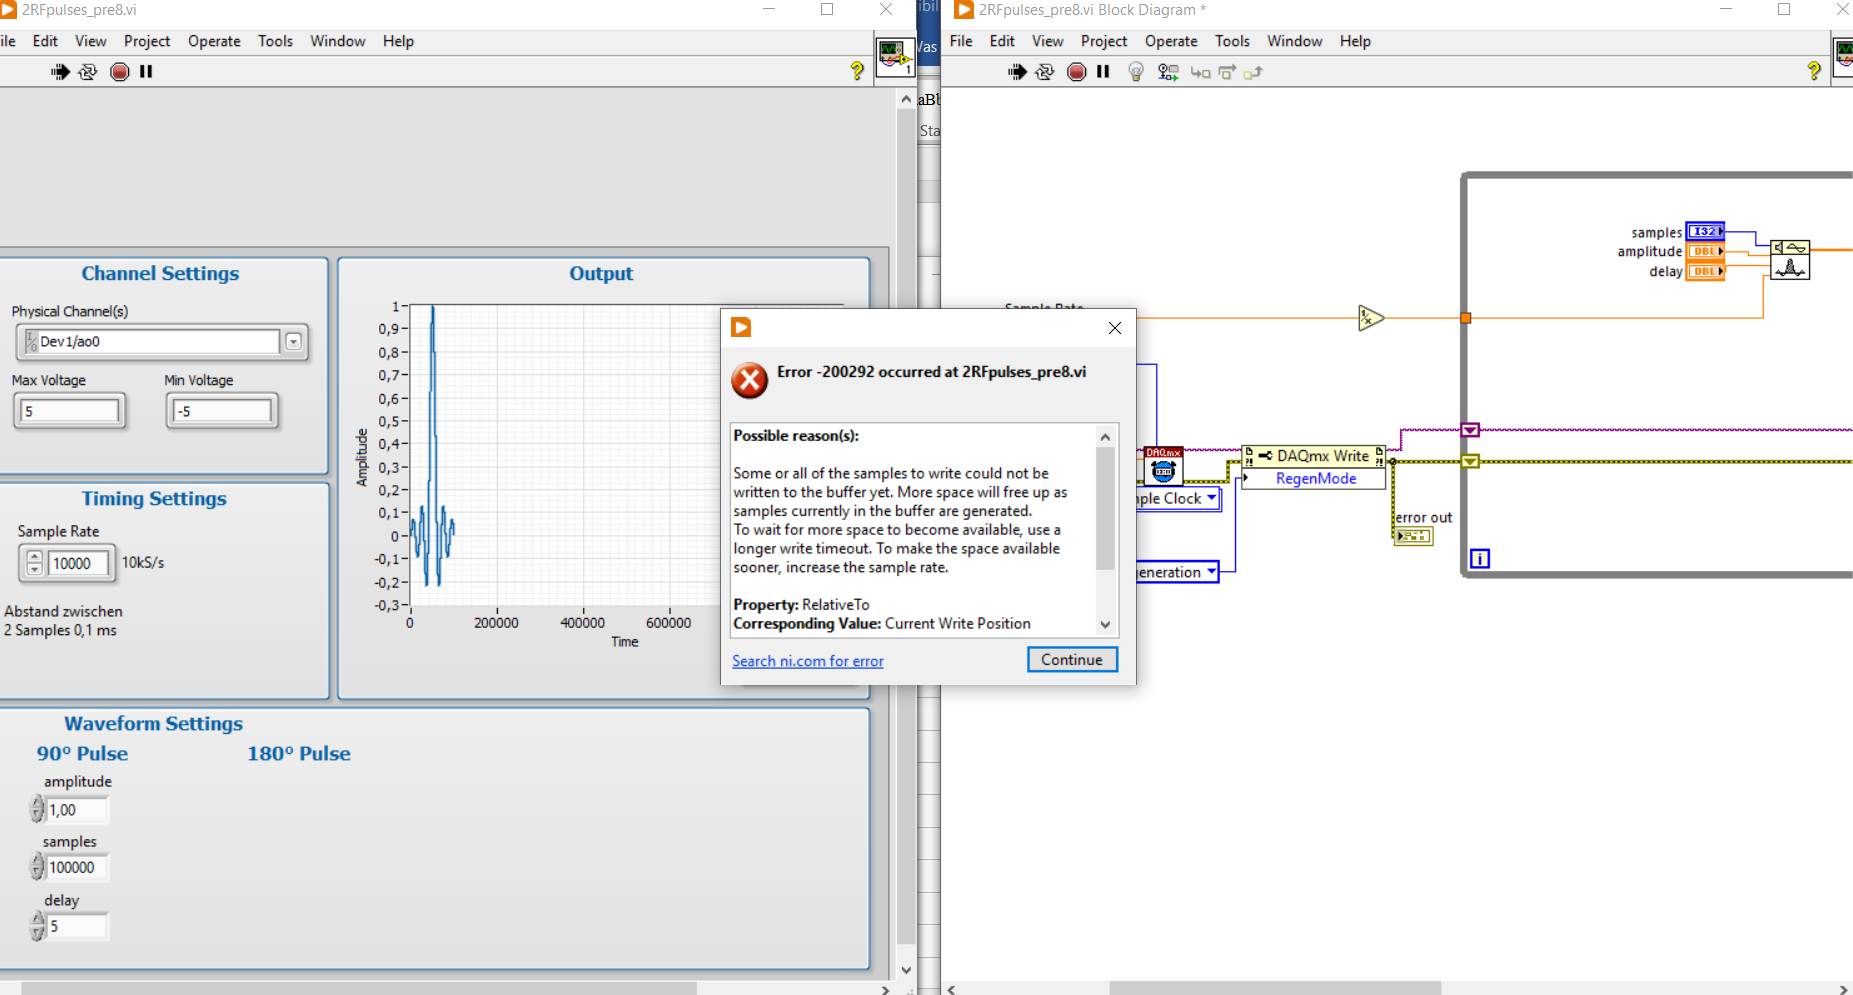This screenshot has width=1853, height=995.
Task: Click the divide function triangle node
Action: click(1370, 318)
